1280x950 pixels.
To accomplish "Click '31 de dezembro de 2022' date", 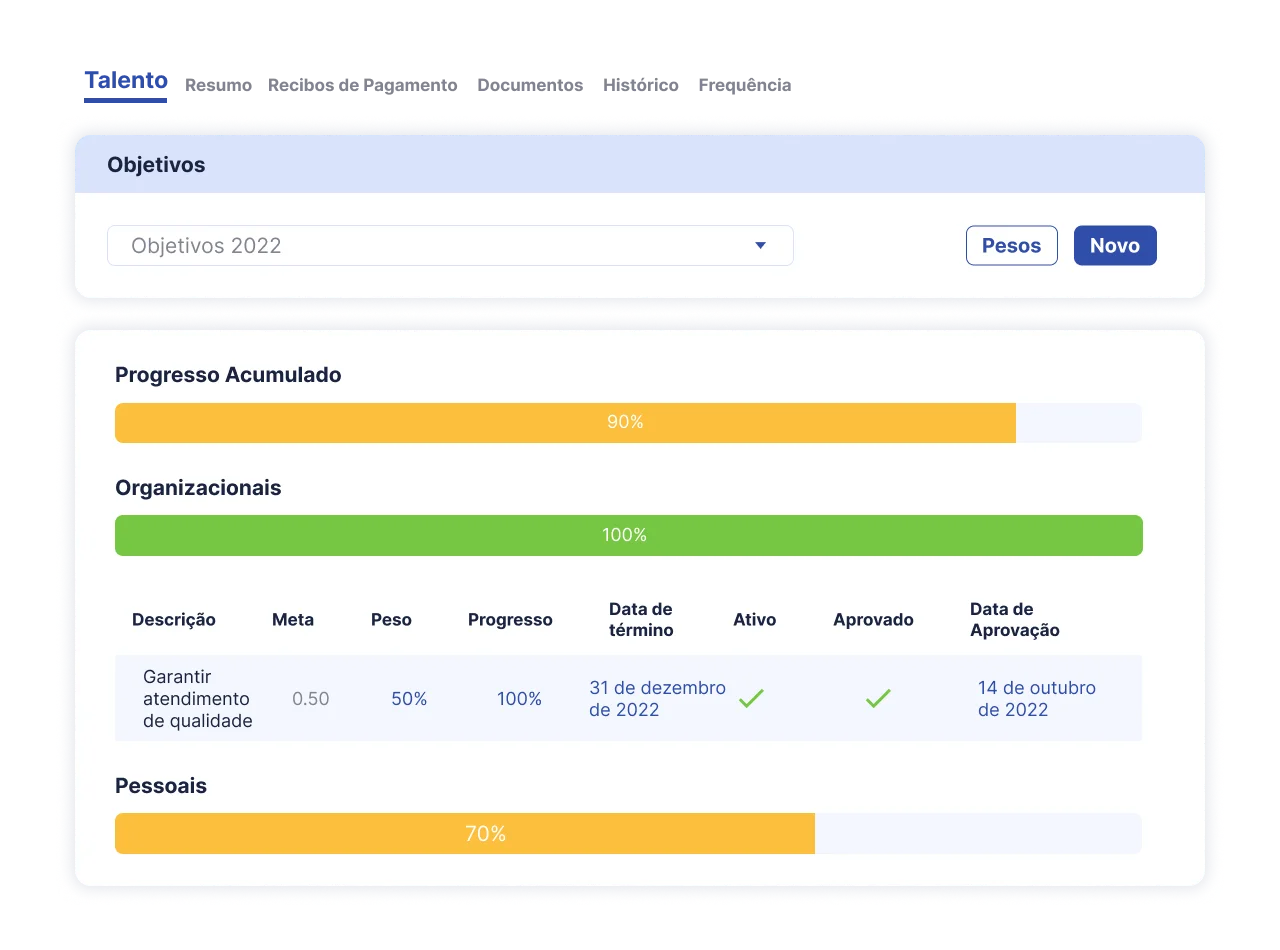I will (657, 699).
